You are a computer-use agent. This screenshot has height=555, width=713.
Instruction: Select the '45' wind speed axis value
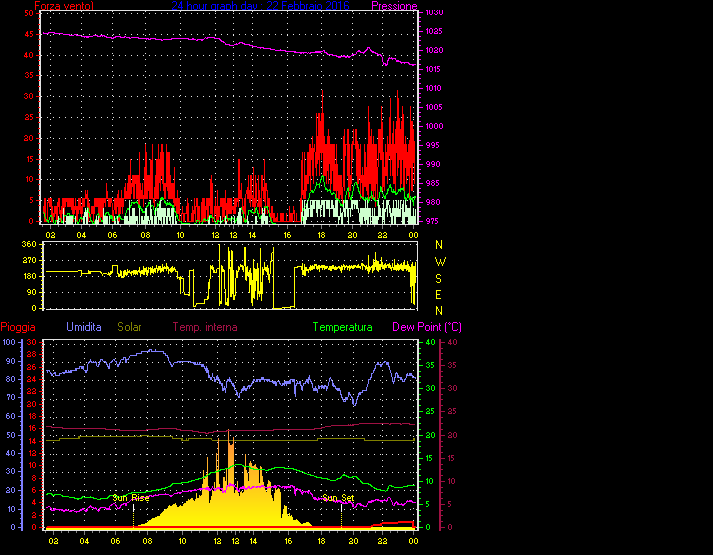coord(29,34)
